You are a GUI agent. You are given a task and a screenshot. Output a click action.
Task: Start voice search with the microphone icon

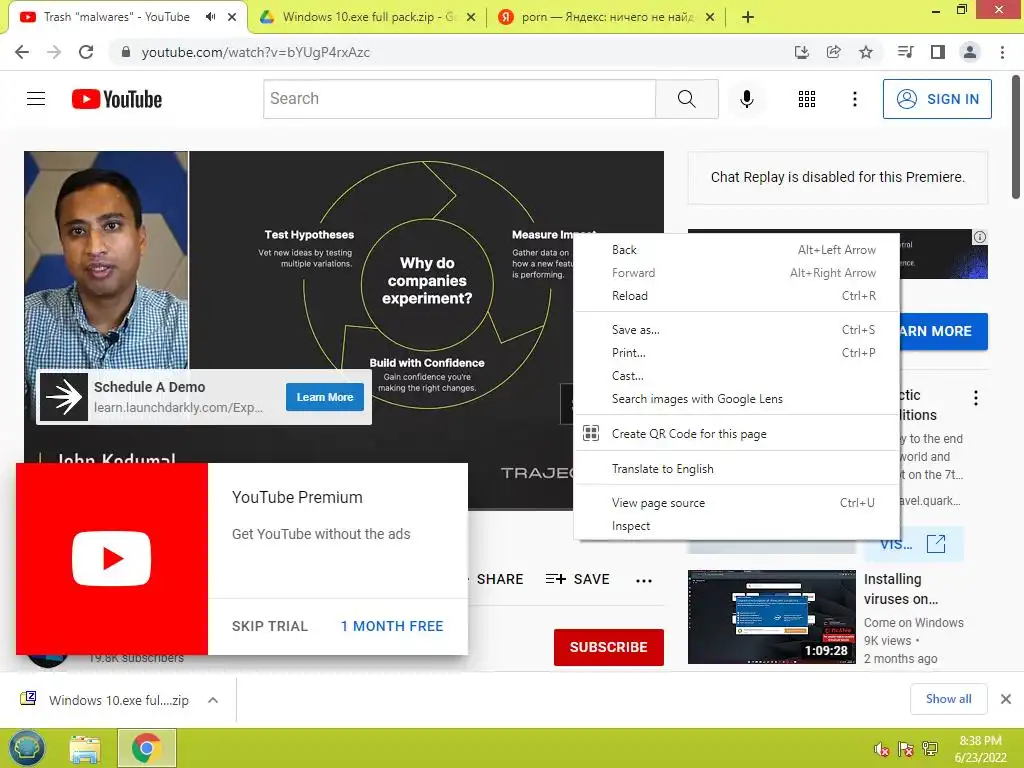pos(746,99)
